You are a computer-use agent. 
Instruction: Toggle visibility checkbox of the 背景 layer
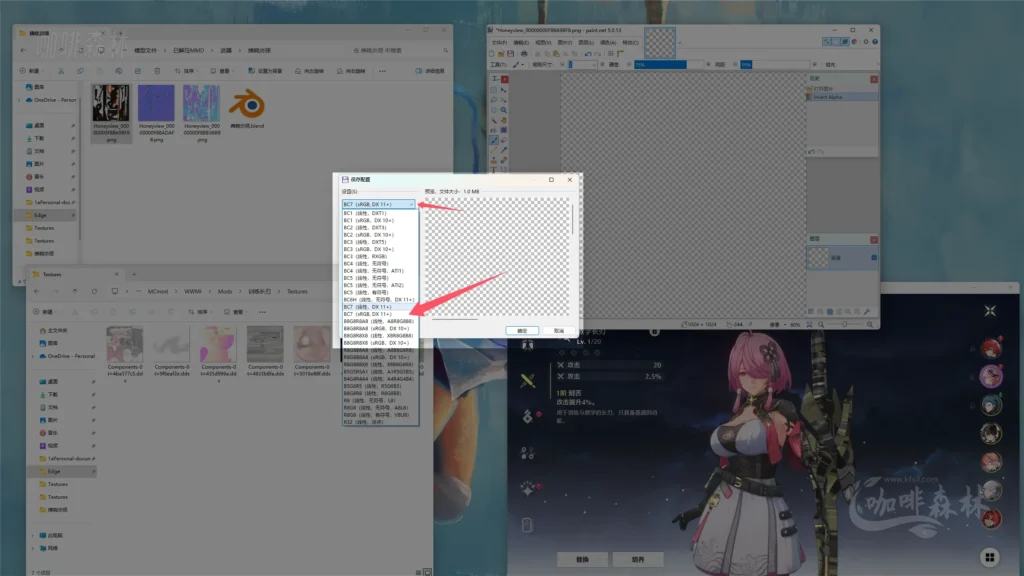(873, 258)
